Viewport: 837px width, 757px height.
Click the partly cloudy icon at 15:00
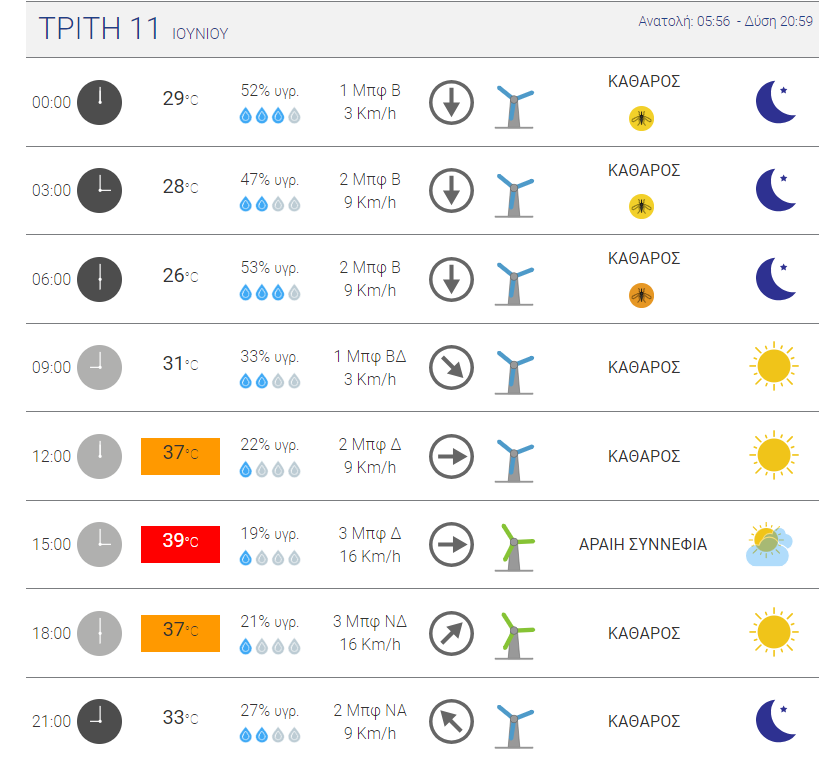(x=768, y=545)
